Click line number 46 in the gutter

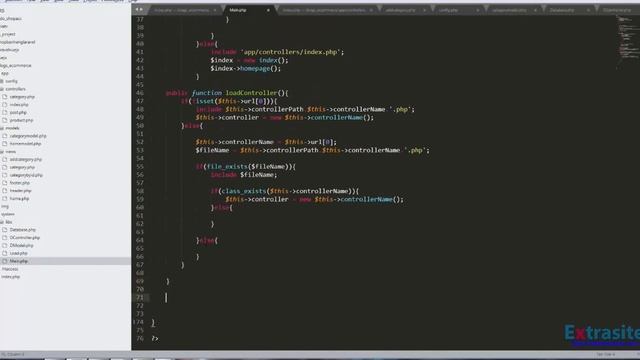(x=140, y=93)
